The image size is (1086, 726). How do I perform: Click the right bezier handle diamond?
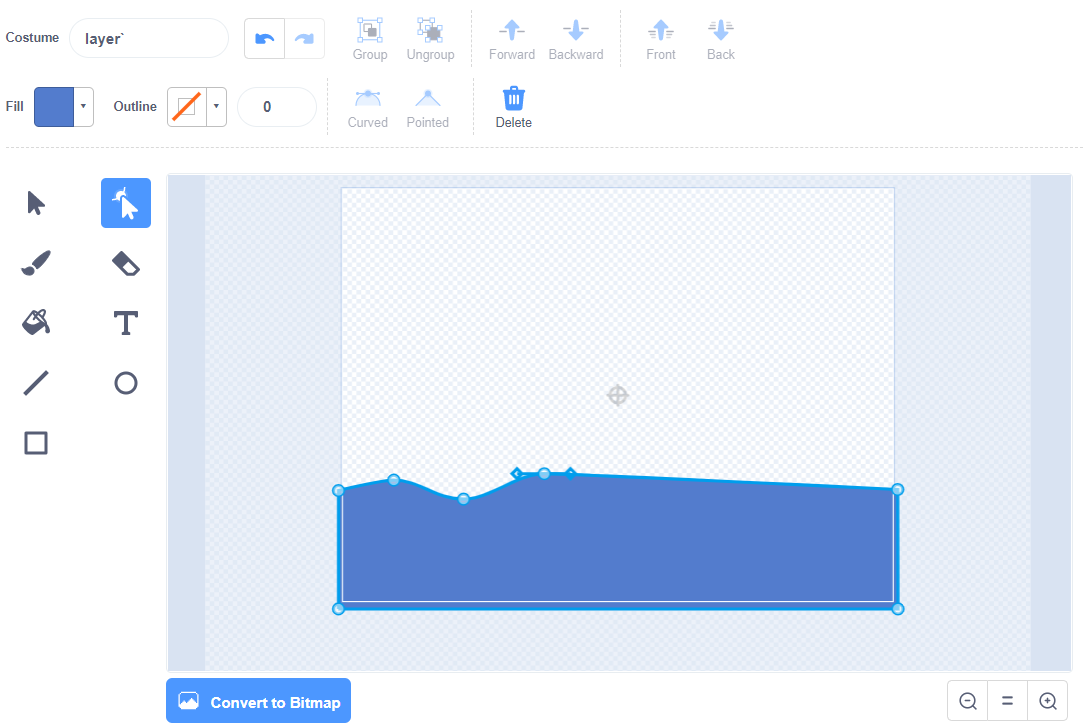571,474
